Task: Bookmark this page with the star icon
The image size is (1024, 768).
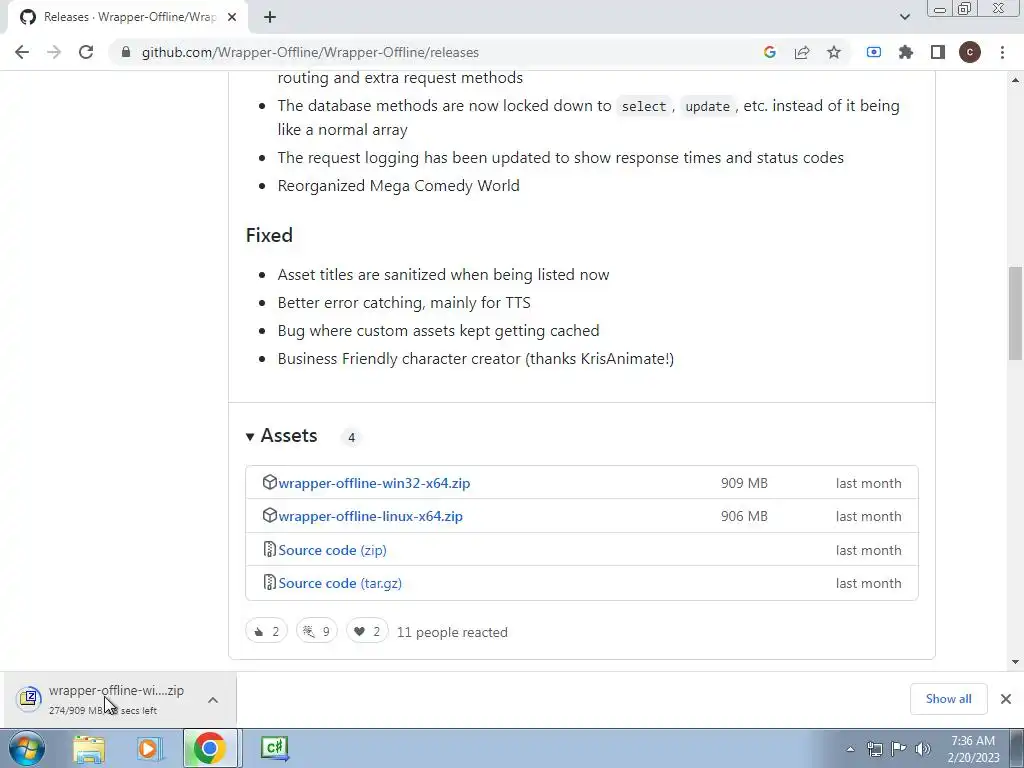Action: point(834,52)
